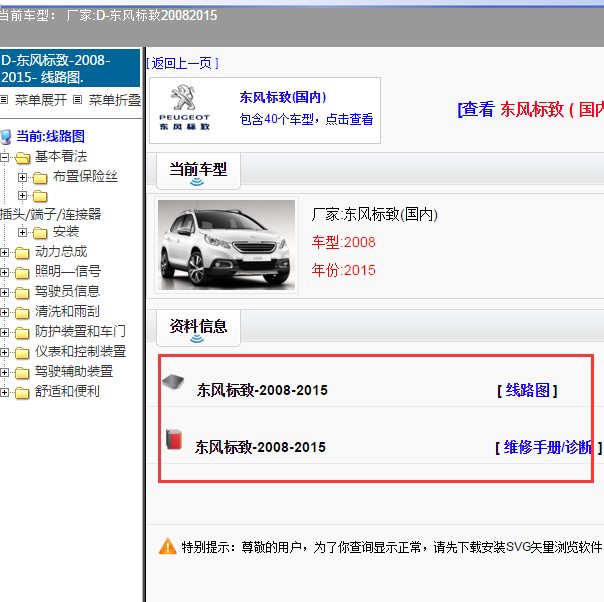The height and width of the screenshot is (602, 604).
Task: Select the 驾驶辅助装置 tree item
Action: [74, 372]
